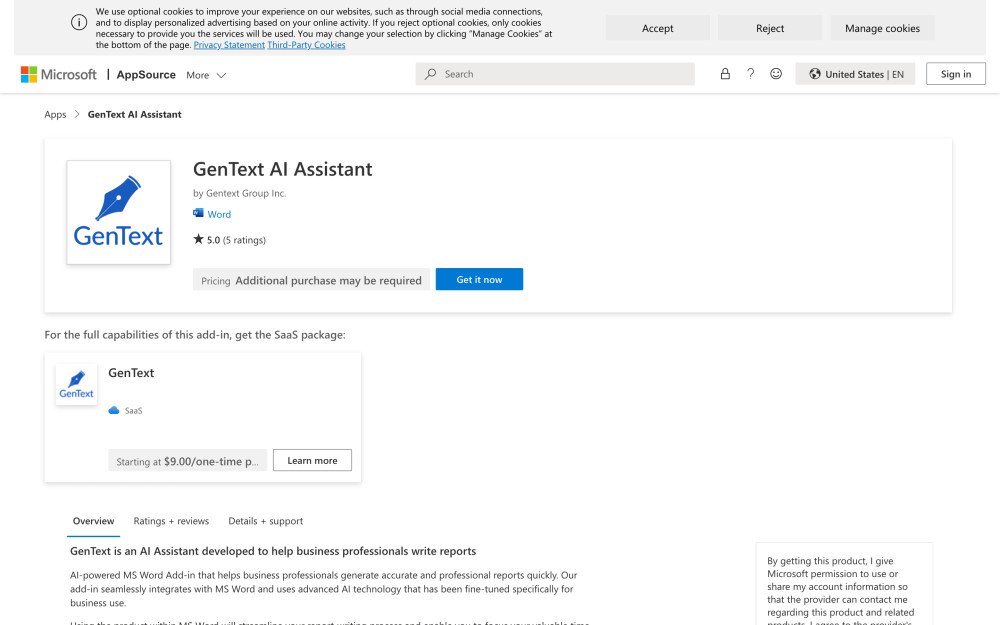Click the Get it now button
This screenshot has width=1000, height=625.
(x=479, y=280)
